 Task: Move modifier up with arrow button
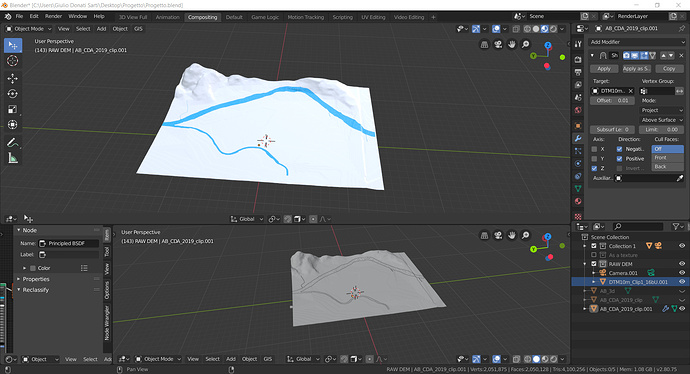[x=663, y=55]
